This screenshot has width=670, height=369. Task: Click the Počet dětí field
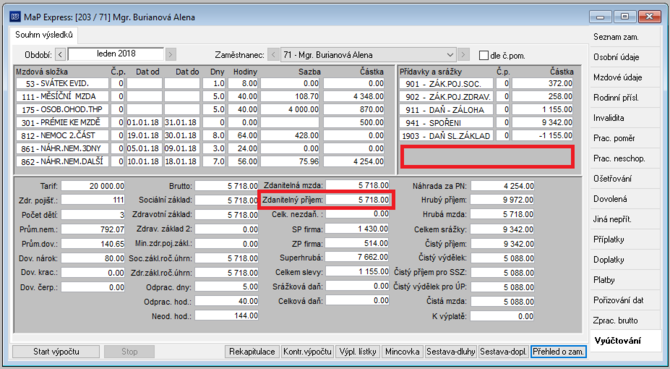click(93, 214)
